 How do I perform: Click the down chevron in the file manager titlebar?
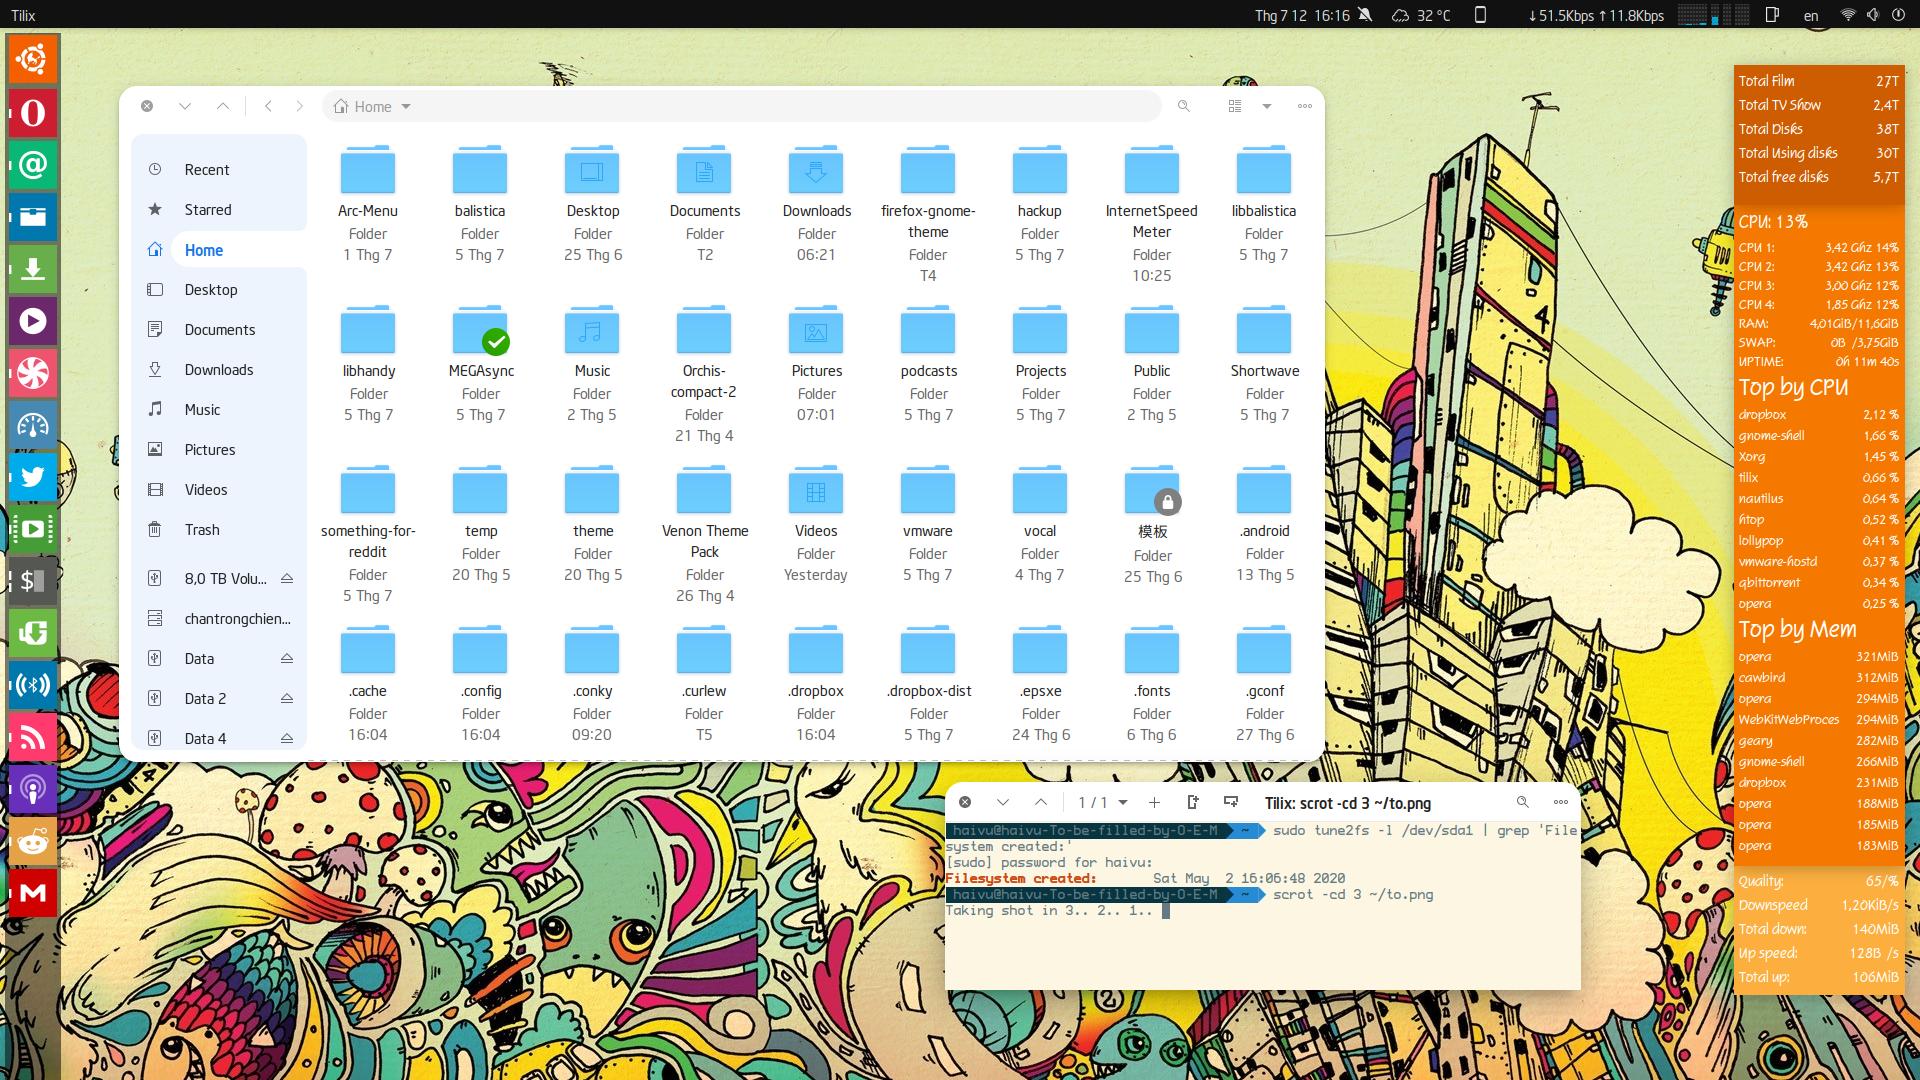[185, 106]
